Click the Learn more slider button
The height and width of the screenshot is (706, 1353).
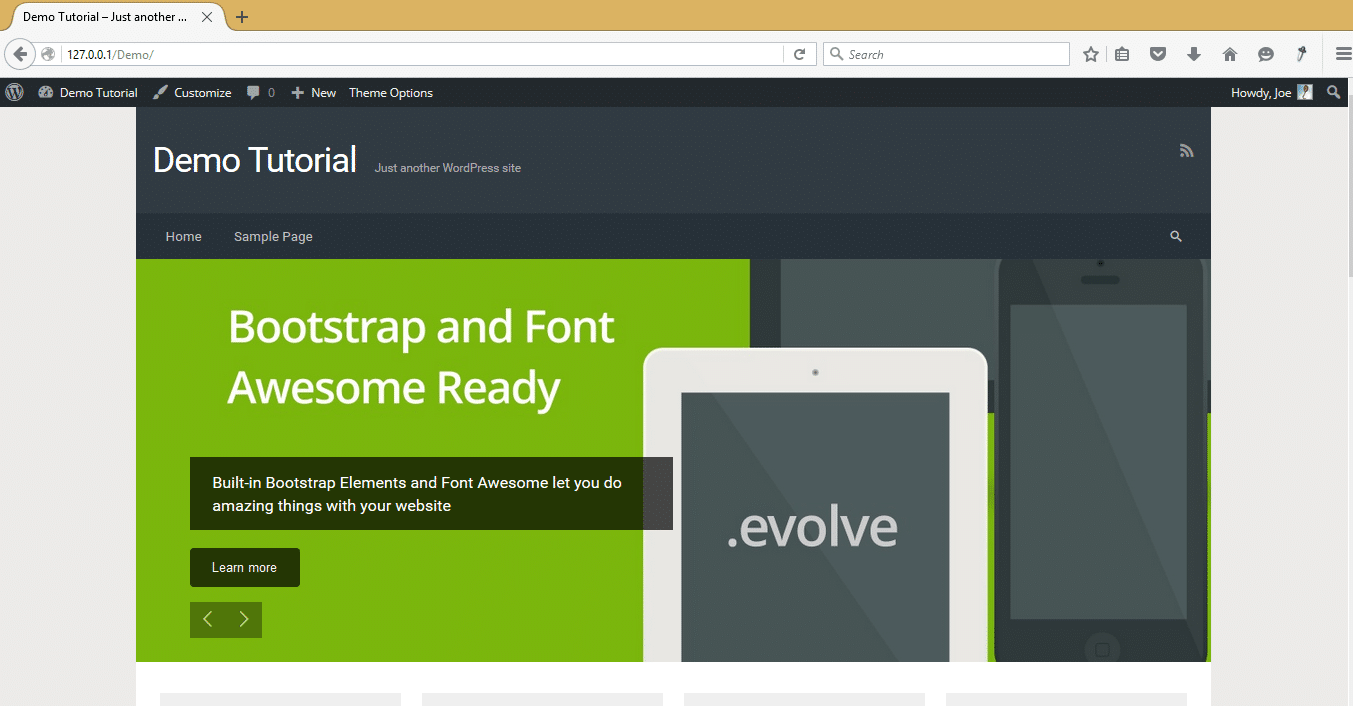click(x=245, y=567)
